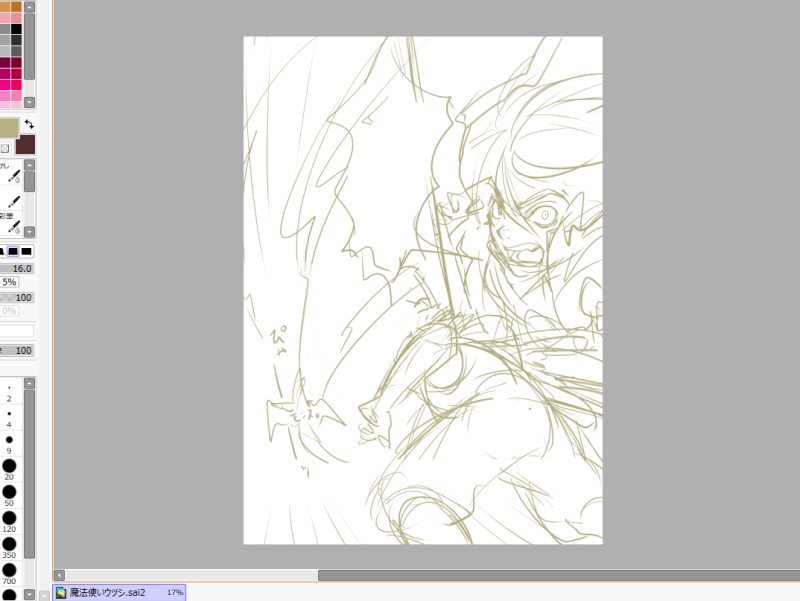Adjust the lower slider showing 100
This screenshot has height=601, width=800.
point(17,350)
